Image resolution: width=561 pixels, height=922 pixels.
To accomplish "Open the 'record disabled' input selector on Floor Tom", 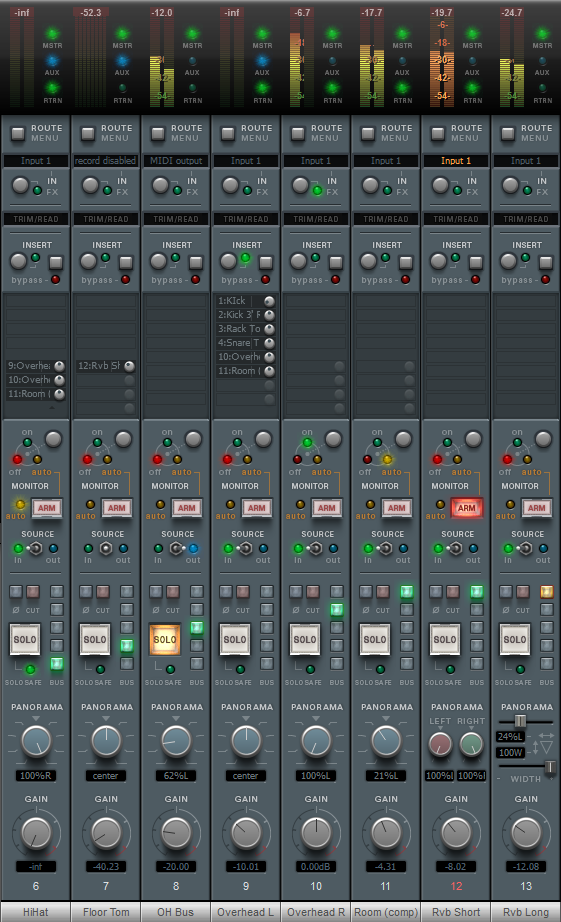I will pos(106,161).
